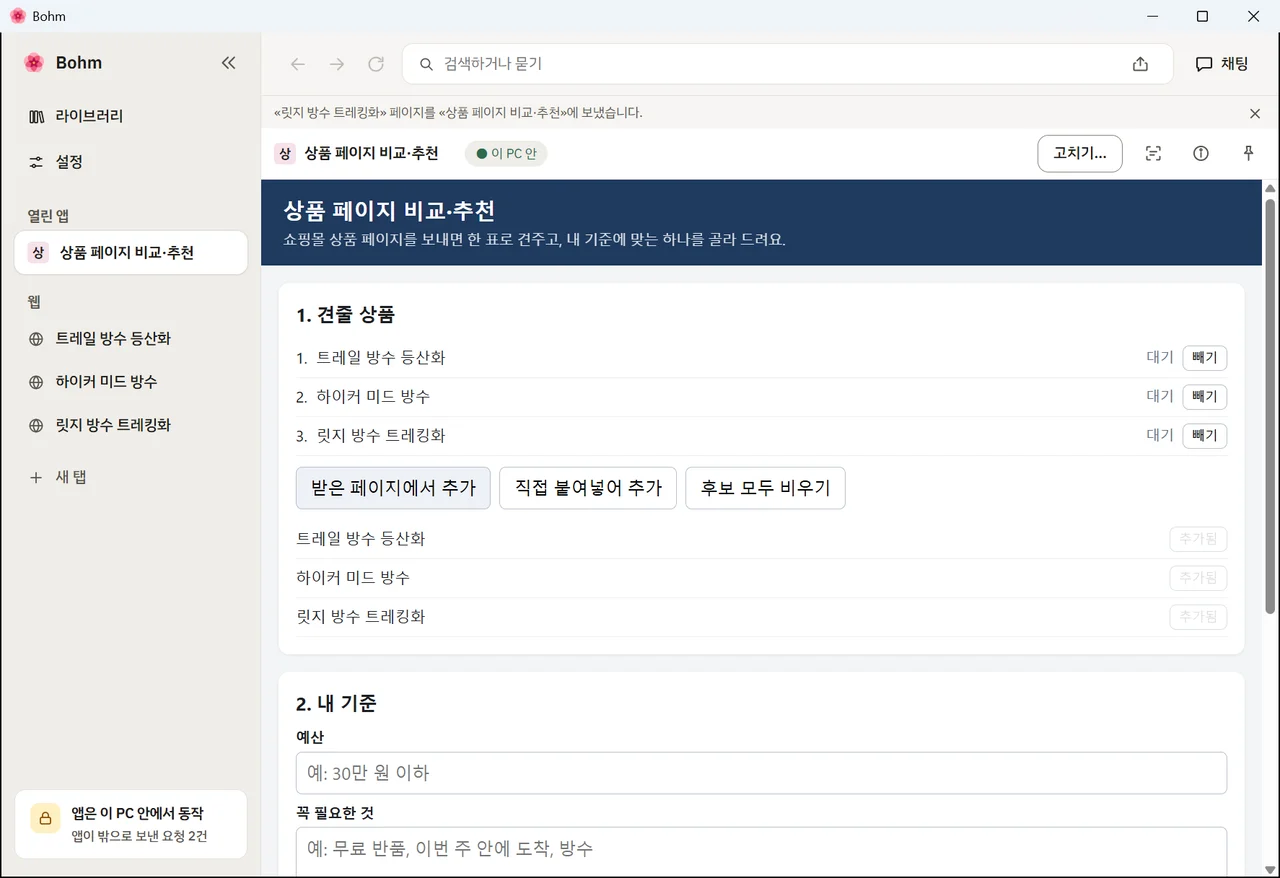Go forward with the right arrow
This screenshot has height=878, width=1280.
(337, 64)
